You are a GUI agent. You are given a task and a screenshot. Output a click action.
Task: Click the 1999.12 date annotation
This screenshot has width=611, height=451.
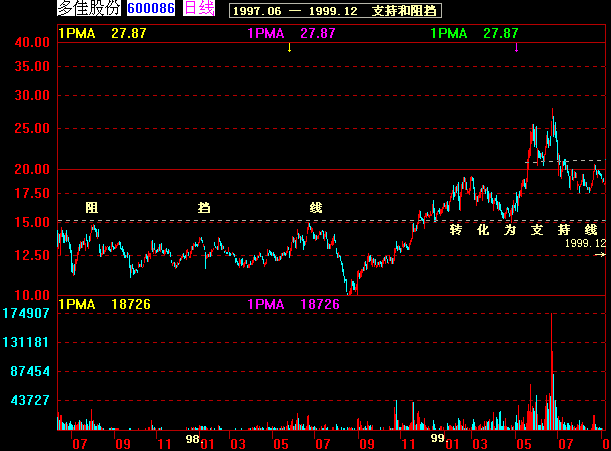click(585, 243)
